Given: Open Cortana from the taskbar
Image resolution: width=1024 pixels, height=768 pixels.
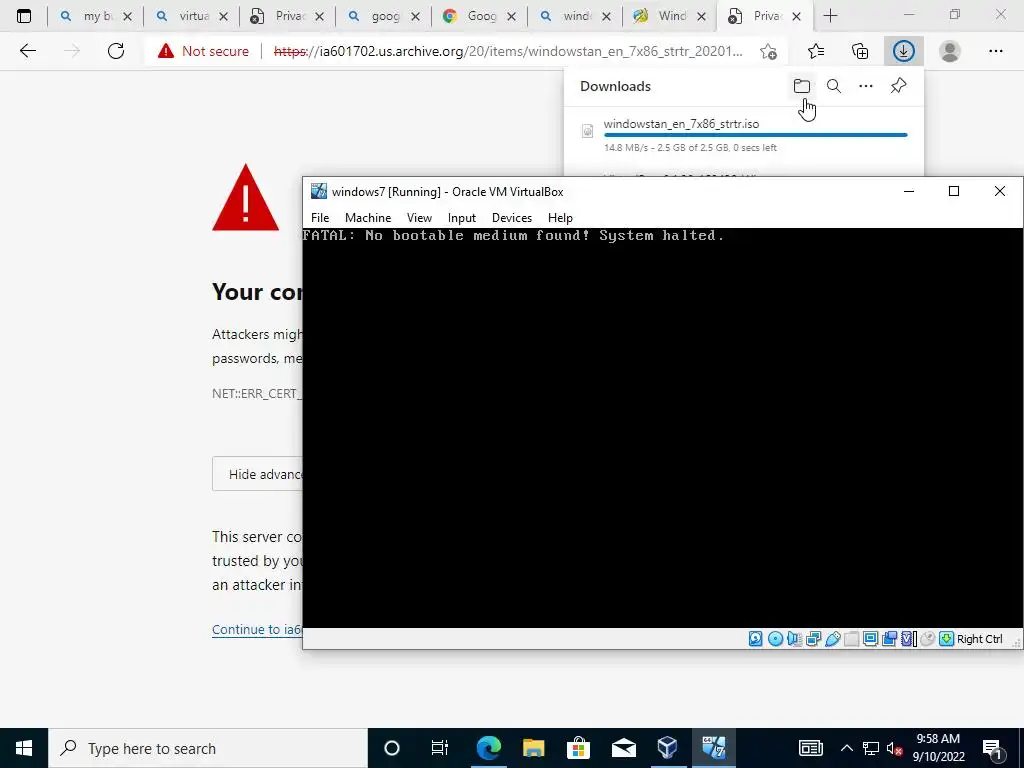Looking at the screenshot, I should tap(392, 748).
